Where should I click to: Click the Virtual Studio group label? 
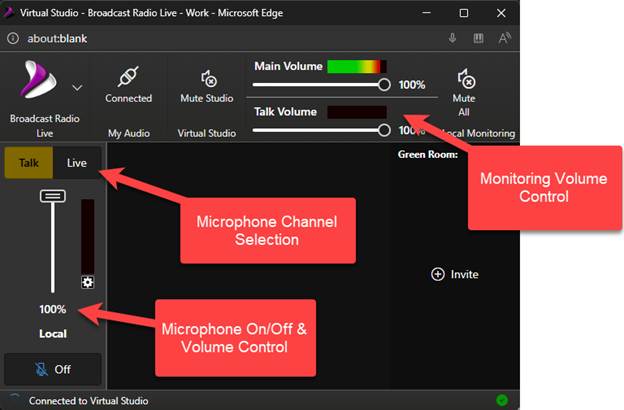(207, 133)
